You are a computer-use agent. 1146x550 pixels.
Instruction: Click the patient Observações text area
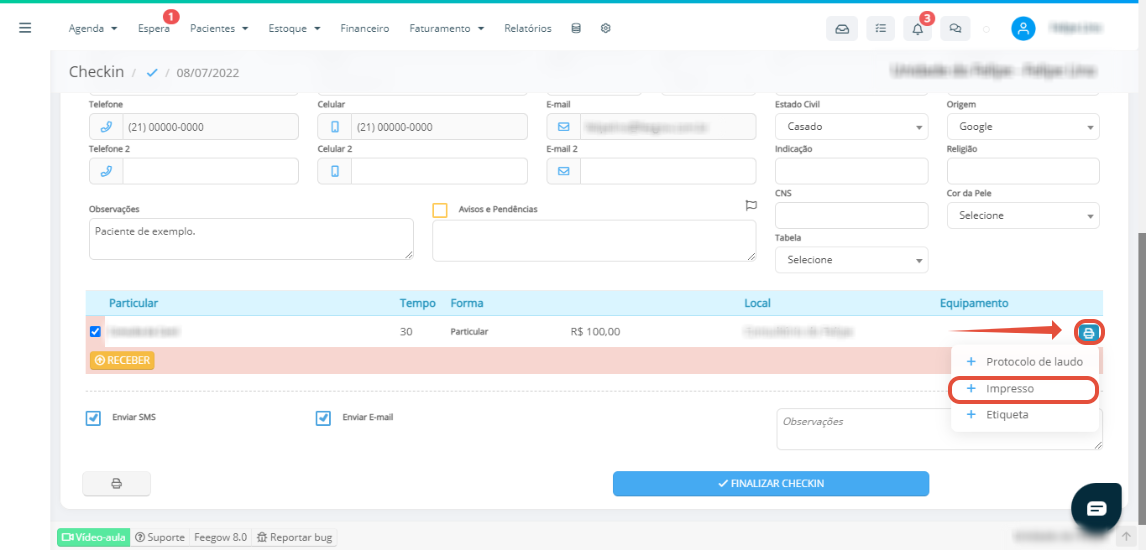click(x=251, y=239)
